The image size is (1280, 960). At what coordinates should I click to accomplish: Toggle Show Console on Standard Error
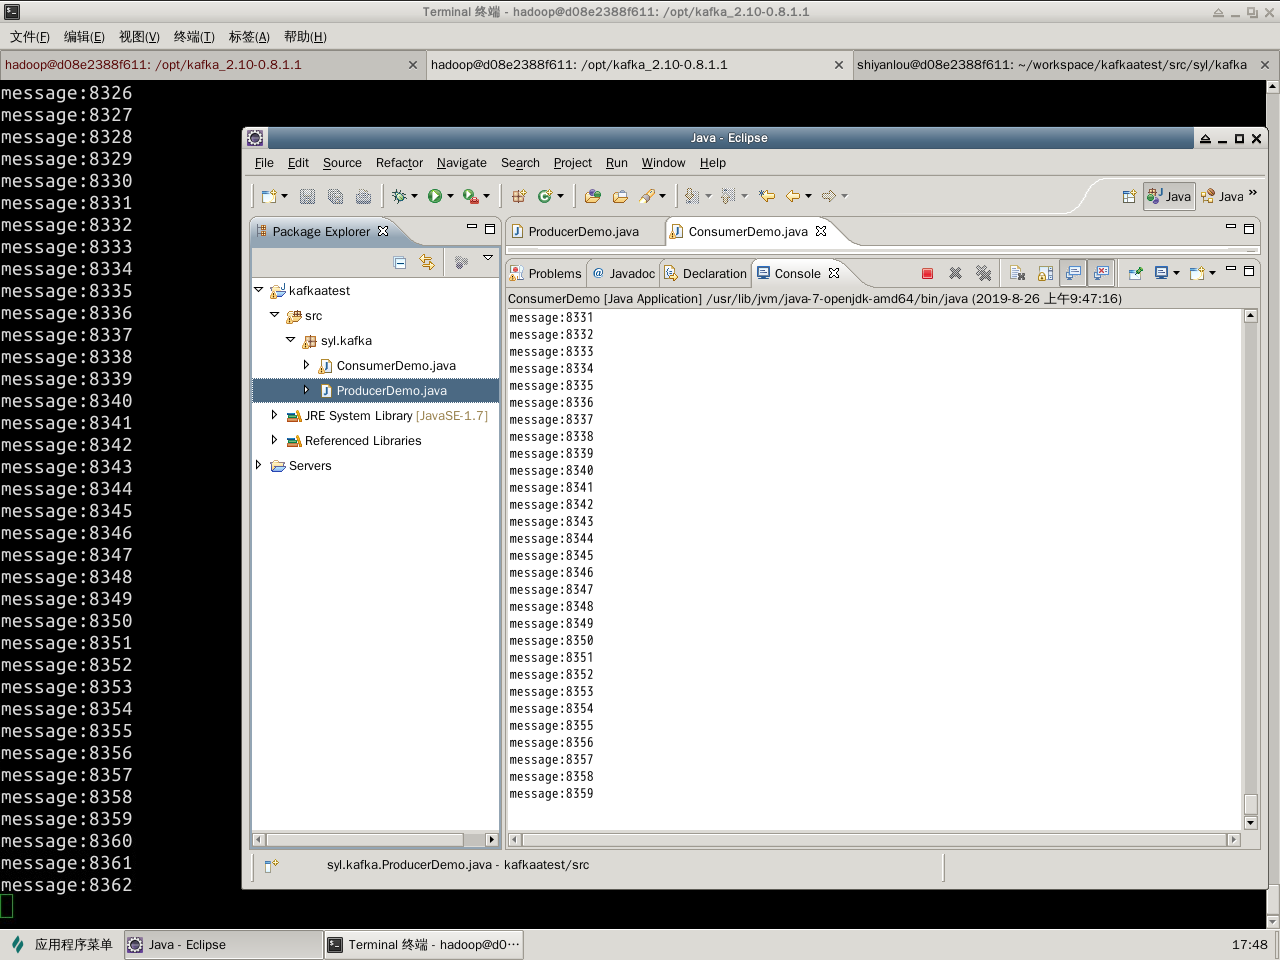(1101, 273)
